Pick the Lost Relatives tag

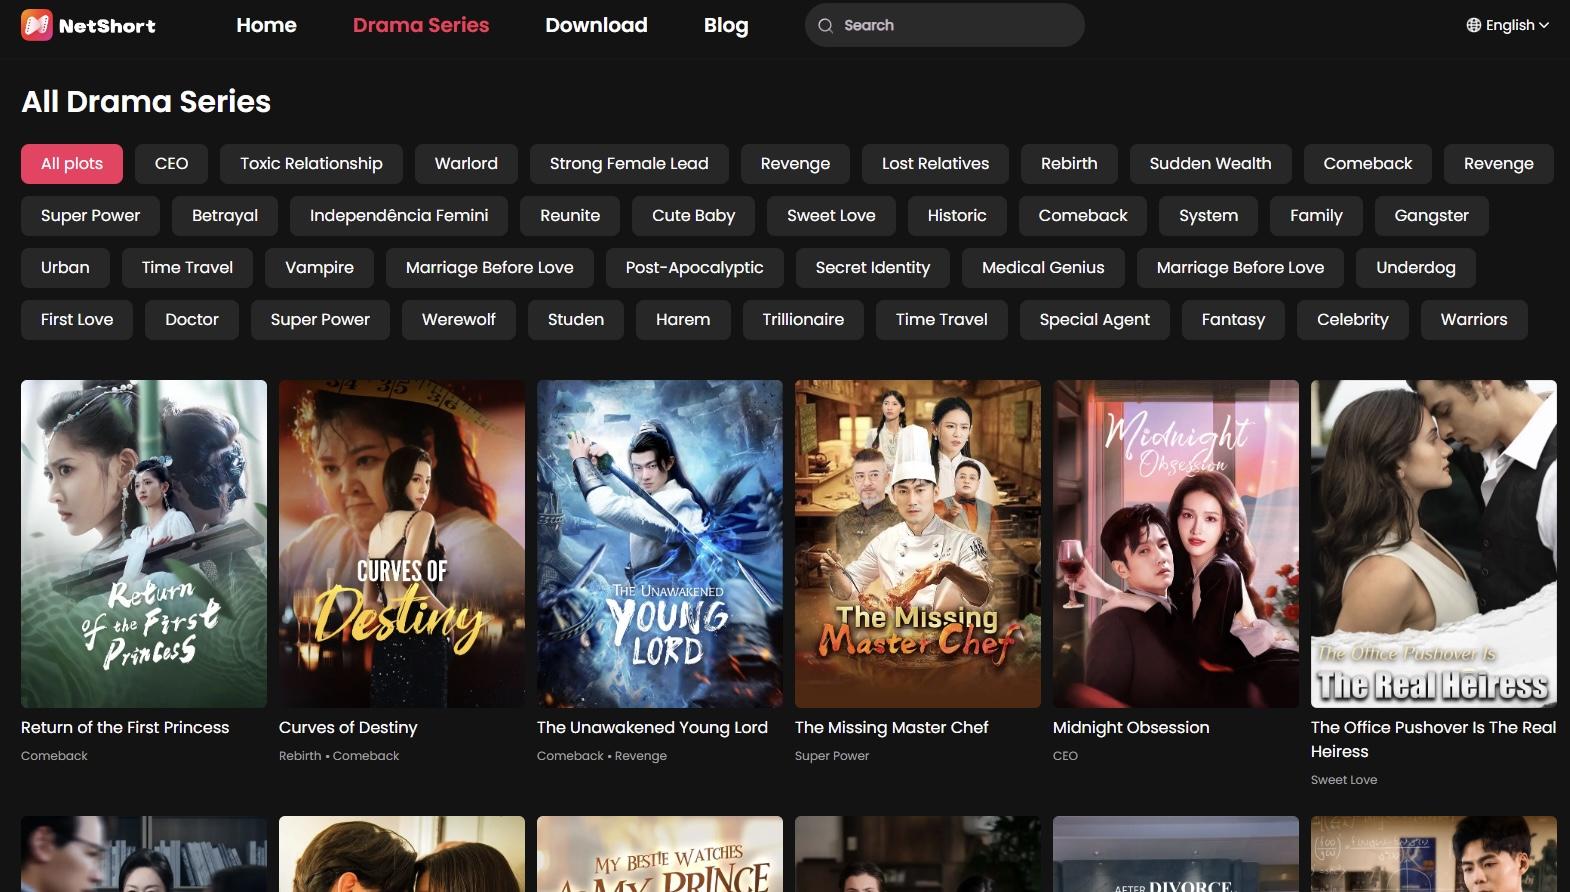[x=935, y=164]
